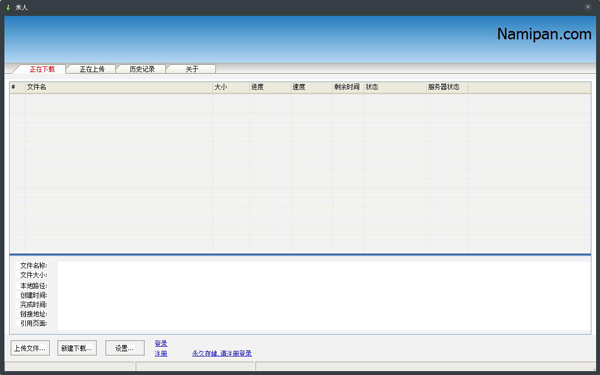Sort by the 文件名 column header
The width and height of the screenshot is (600, 375).
coord(119,87)
